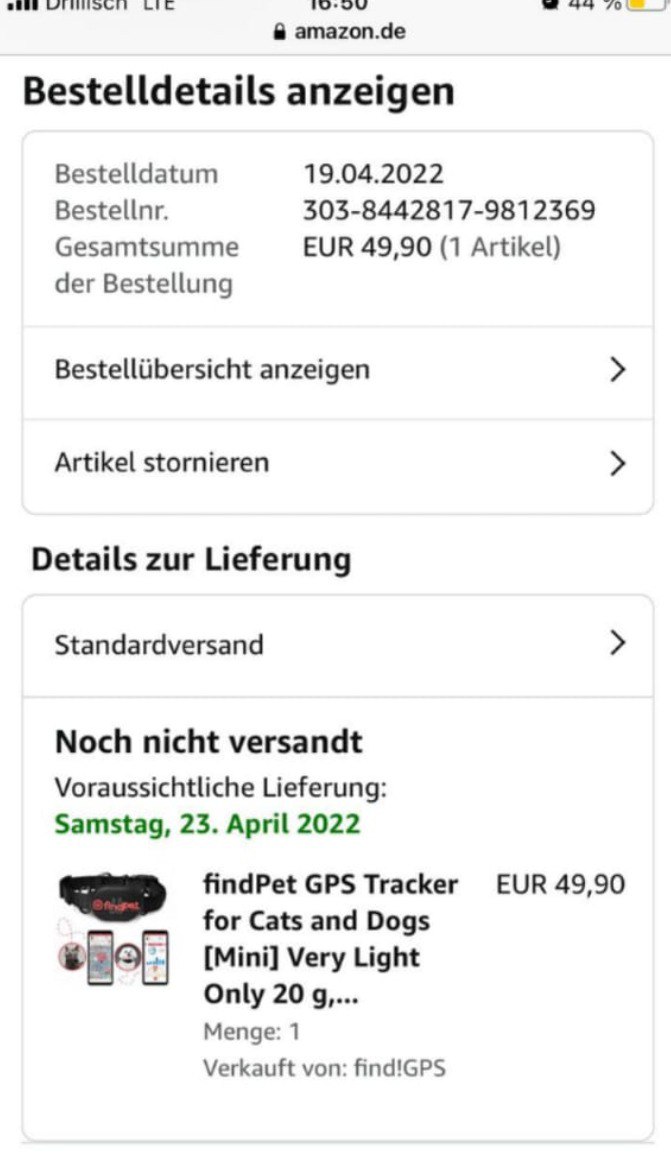671x1157 pixels.
Task: Expand Bestellübersicht anzeigen chevron arrow
Action: (x=618, y=369)
